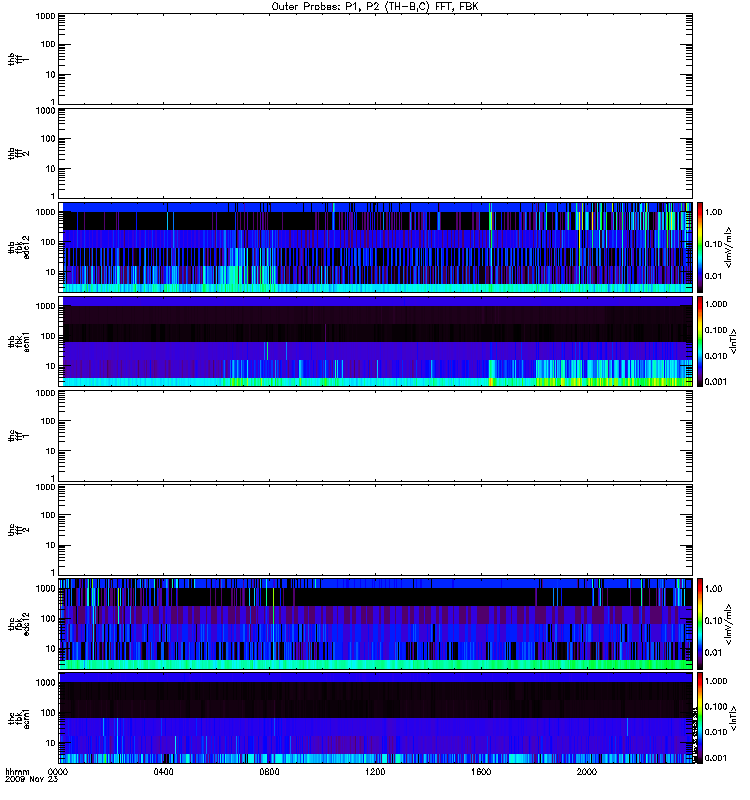Click y-axis tick "10" of thc fff 1 panel
The width and height of the screenshot is (750, 800).
pos(51,452)
